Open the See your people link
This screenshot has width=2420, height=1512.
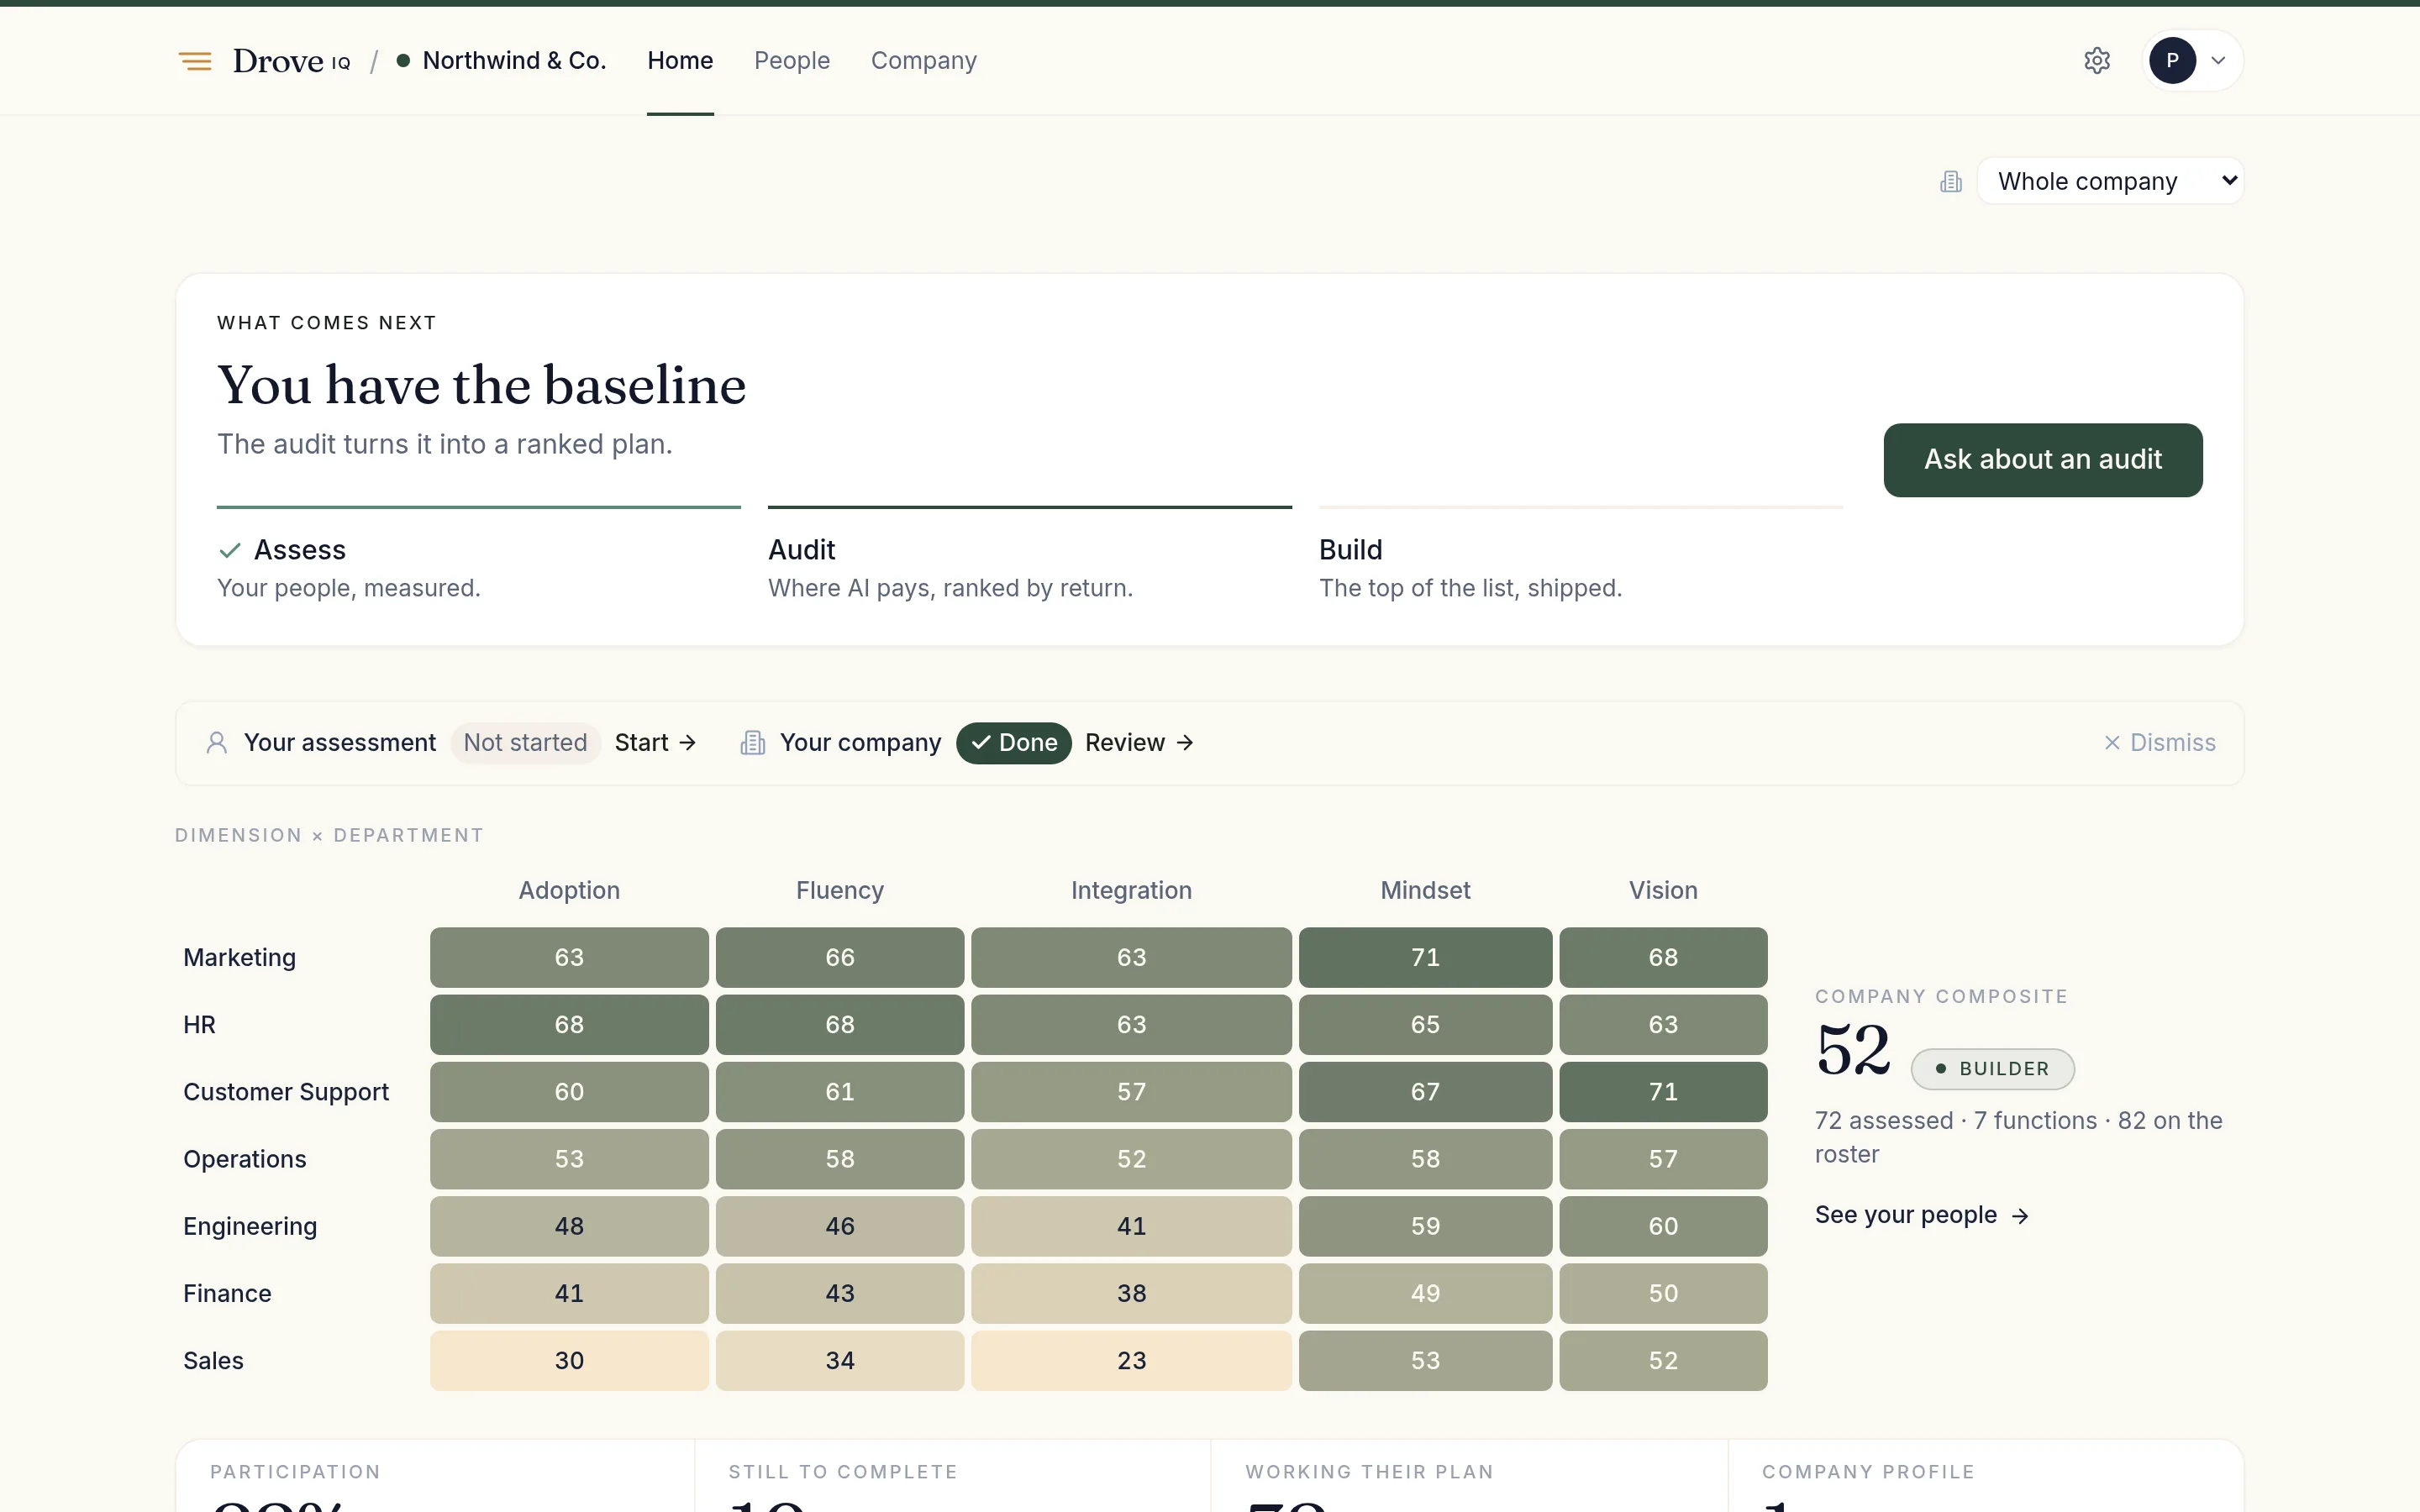pos(1922,1215)
